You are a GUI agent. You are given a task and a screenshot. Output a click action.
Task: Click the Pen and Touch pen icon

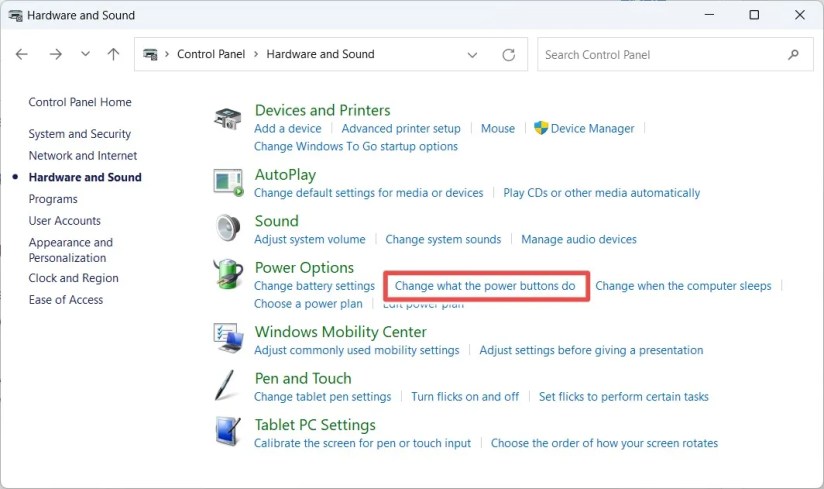pos(224,385)
